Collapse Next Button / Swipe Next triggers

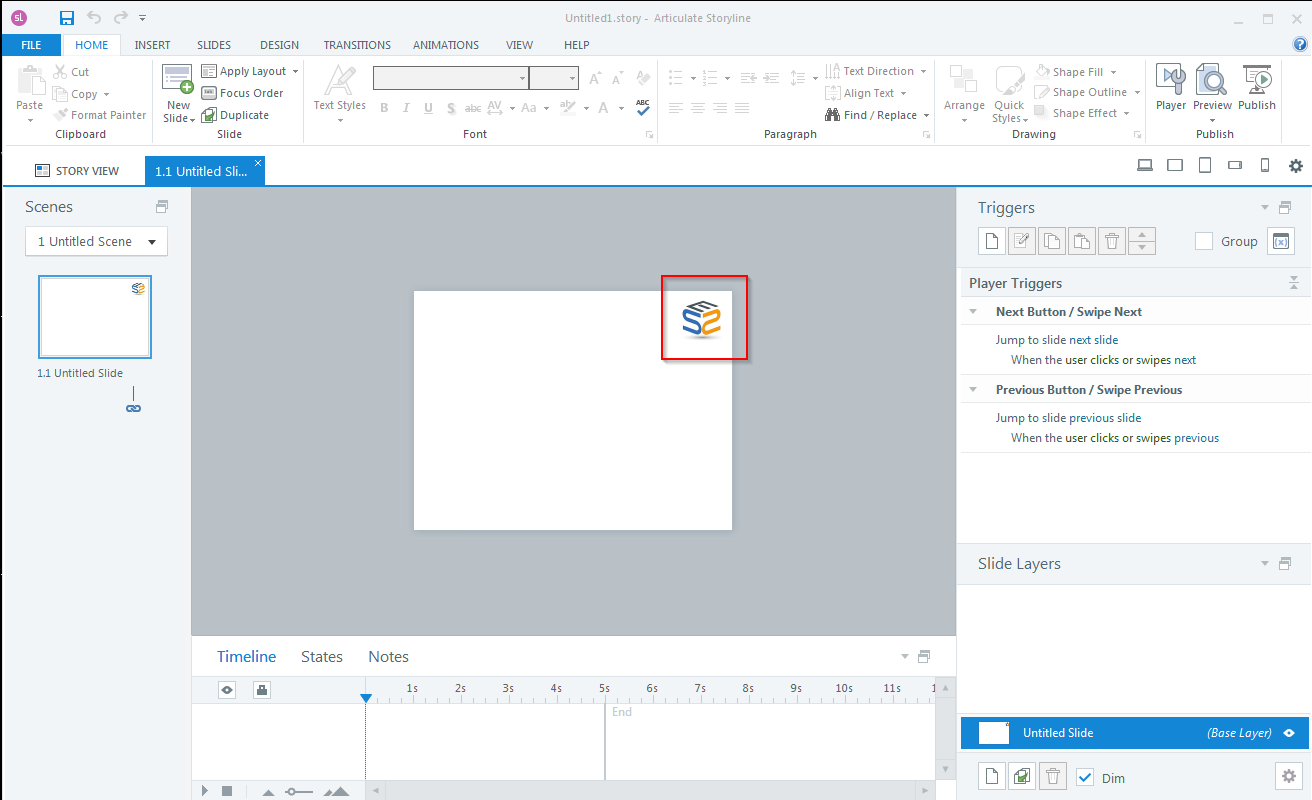click(973, 311)
